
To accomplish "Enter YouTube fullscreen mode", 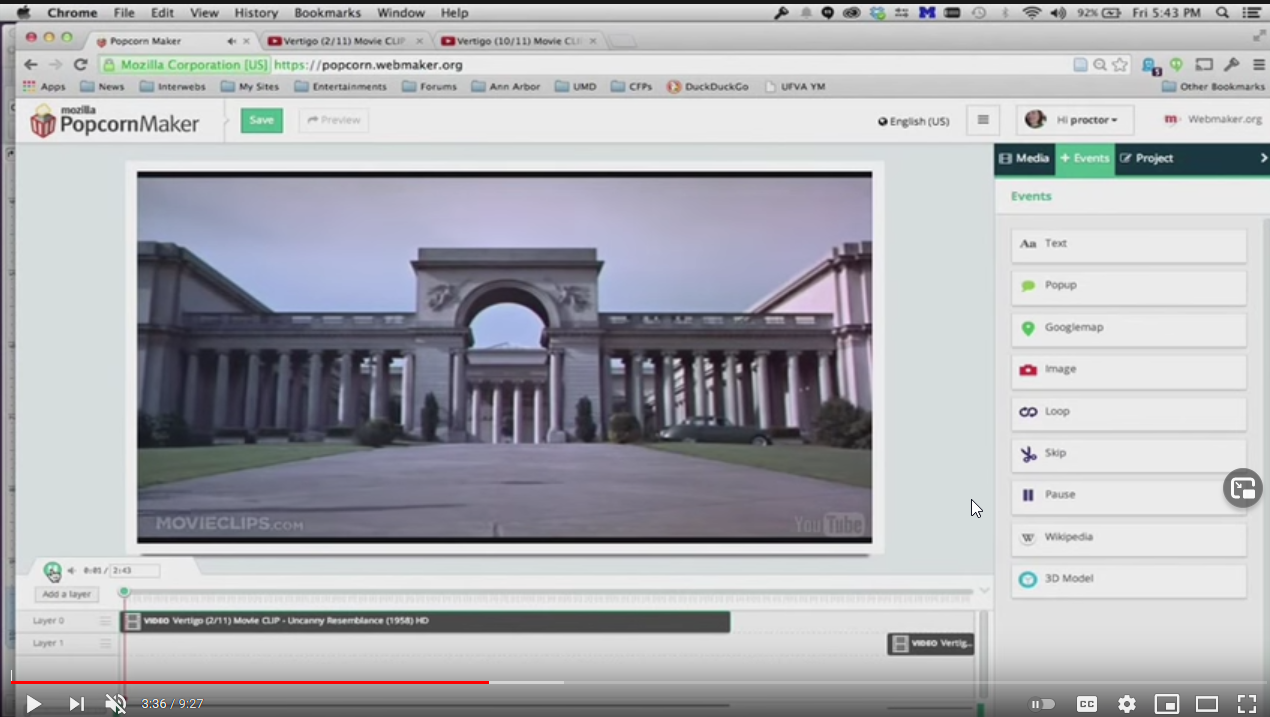I will pos(1247,704).
